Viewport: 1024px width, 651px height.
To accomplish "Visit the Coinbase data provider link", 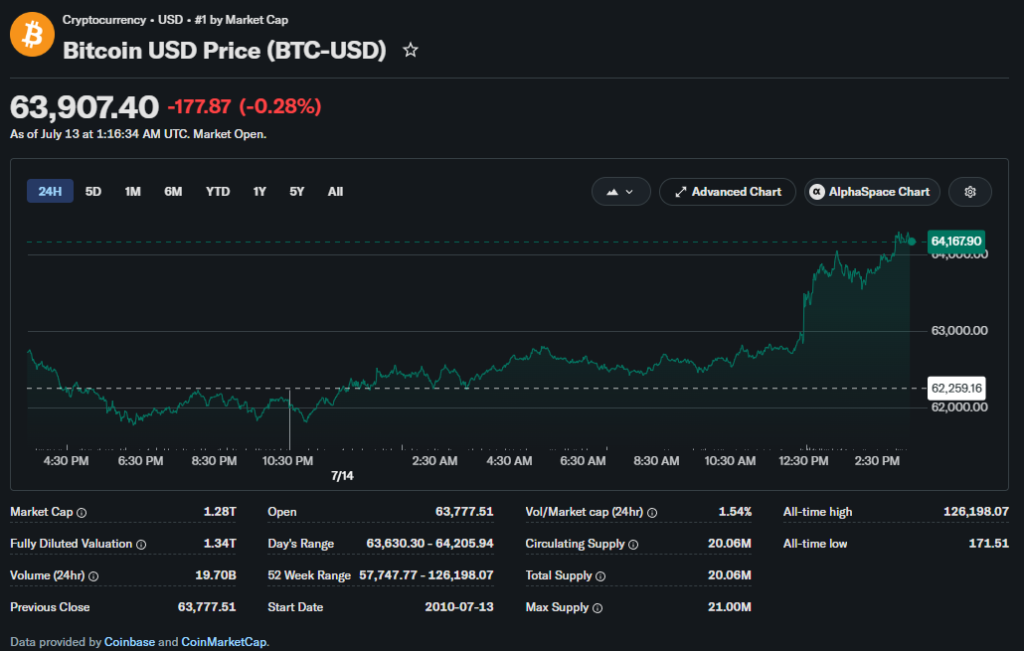I will (129, 642).
